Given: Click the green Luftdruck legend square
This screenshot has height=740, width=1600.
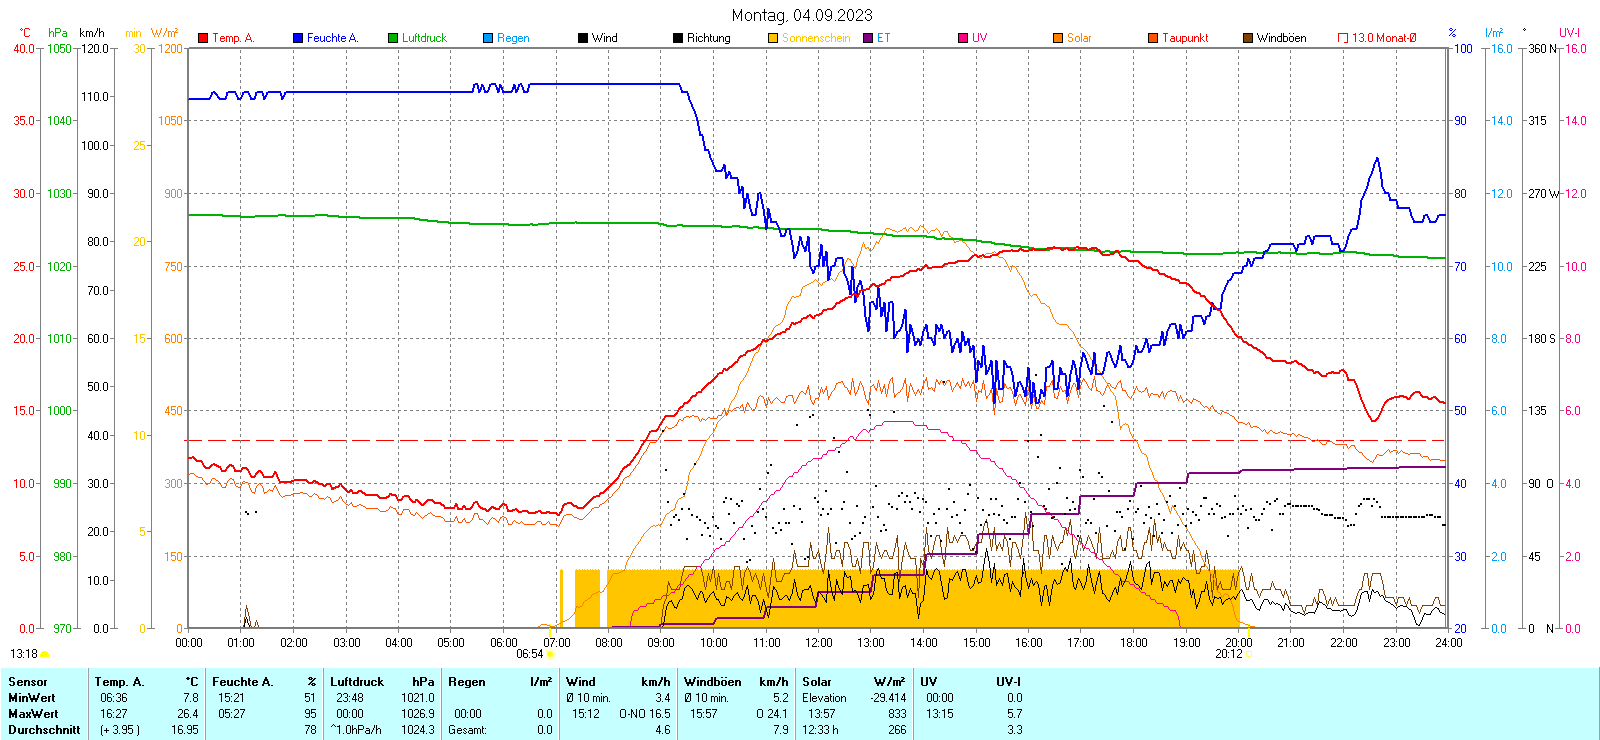Looking at the screenshot, I should 393,38.
